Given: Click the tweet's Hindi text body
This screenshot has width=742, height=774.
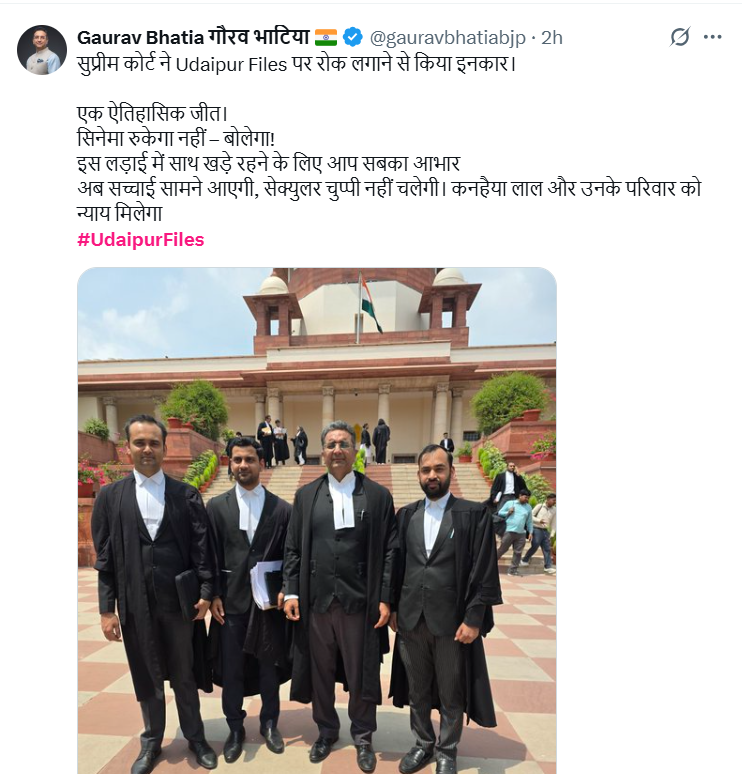Looking at the screenshot, I should (x=389, y=139).
